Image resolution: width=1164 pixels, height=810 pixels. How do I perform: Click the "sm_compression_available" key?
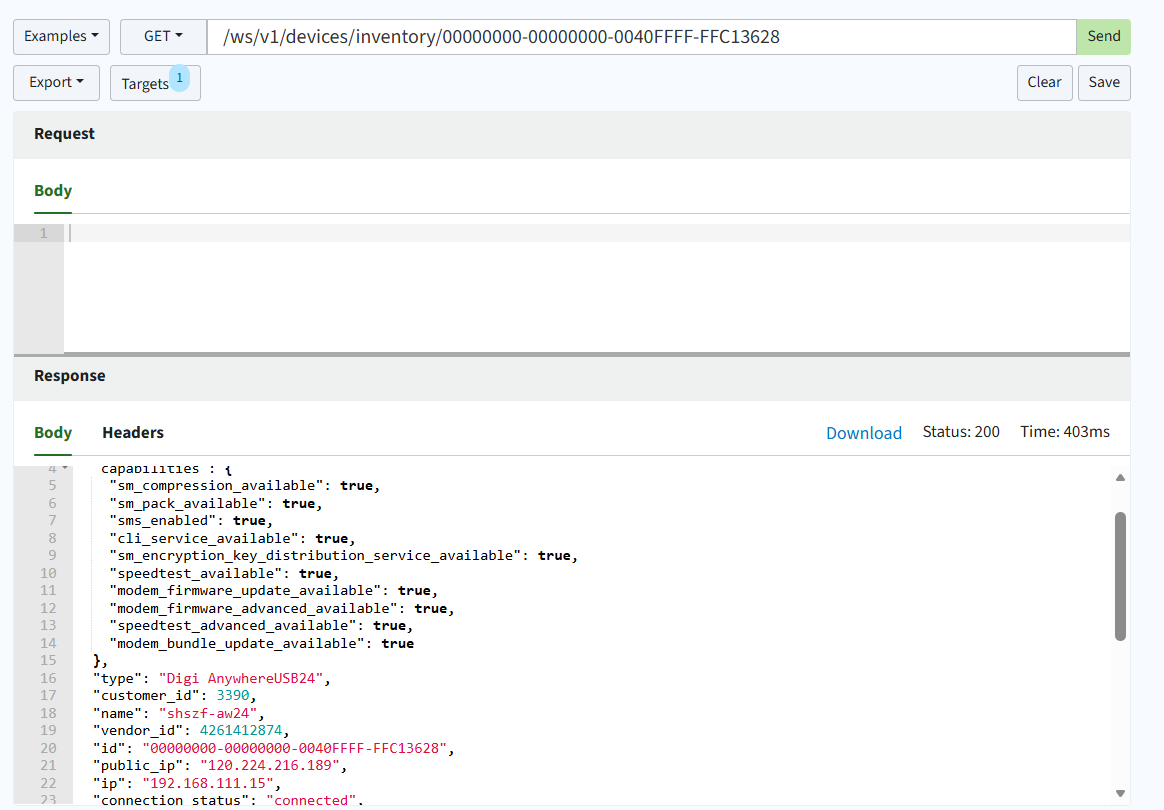(217, 486)
